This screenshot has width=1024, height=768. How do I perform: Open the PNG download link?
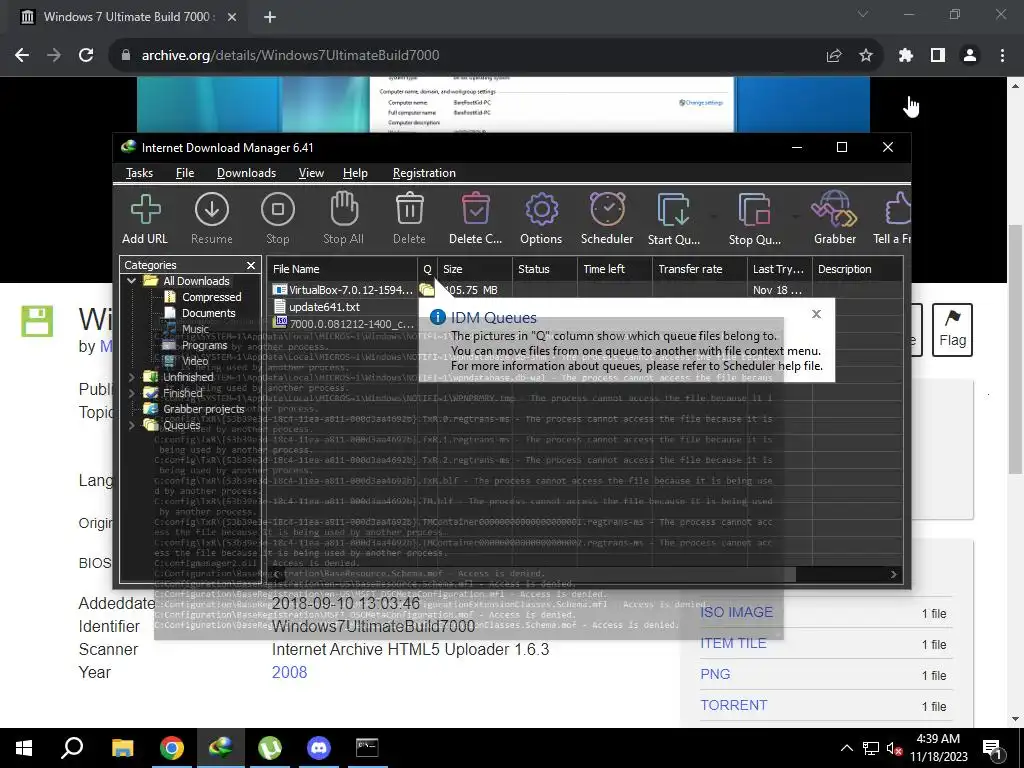coord(715,675)
